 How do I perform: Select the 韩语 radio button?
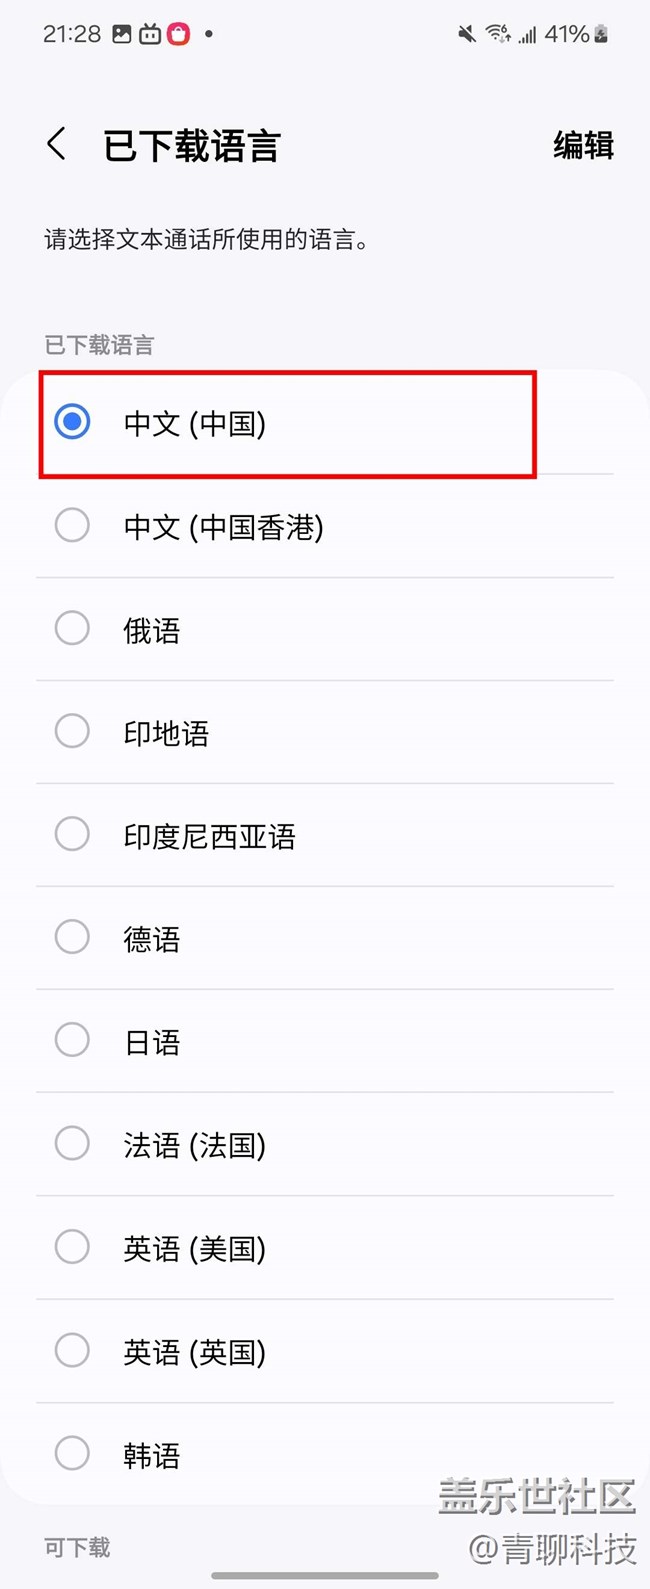72,1454
